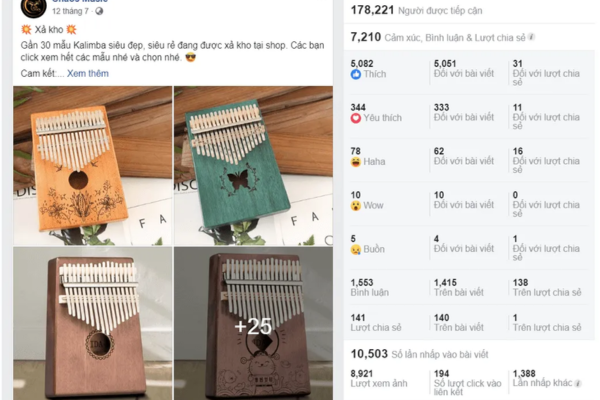Click the public globe privacy icon
Viewport: 600px width, 400px height.
[99, 11]
